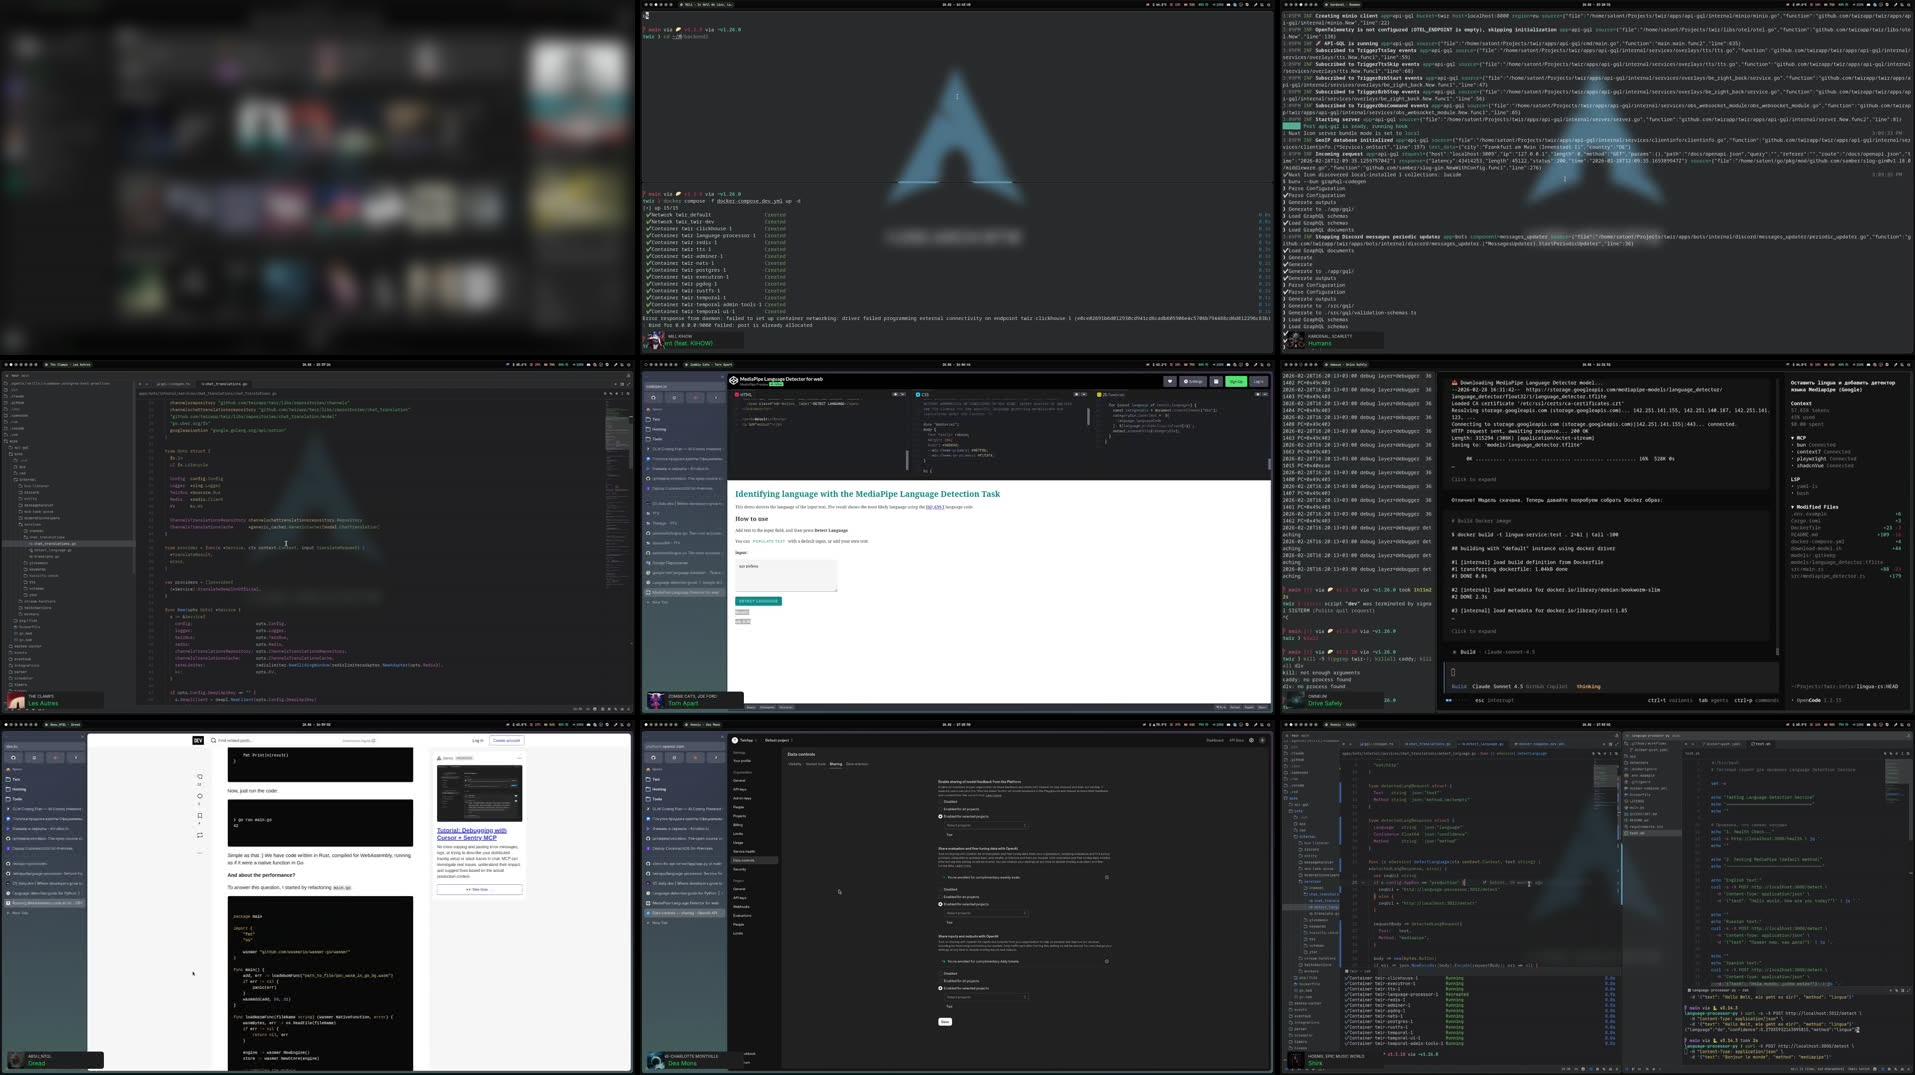Screen dimensions: 1915x1075
Task: Expand the Default project switcher in OpenAI header
Action: pyautogui.click(x=779, y=741)
